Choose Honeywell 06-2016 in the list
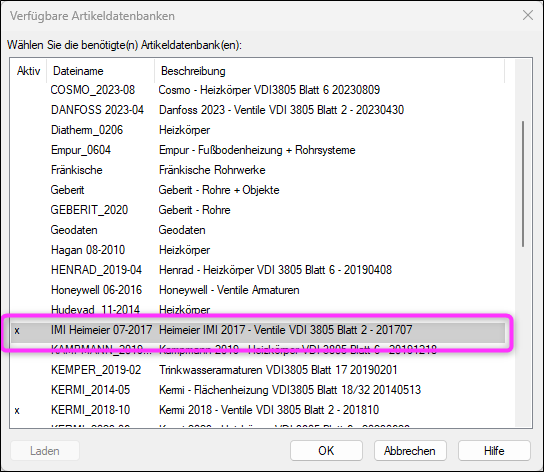544x472 pixels. 257,290
